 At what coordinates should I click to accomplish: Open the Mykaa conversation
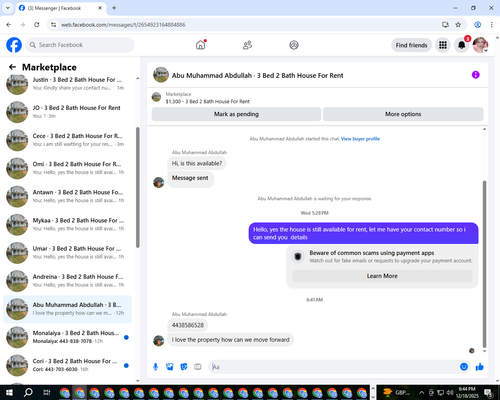68,225
